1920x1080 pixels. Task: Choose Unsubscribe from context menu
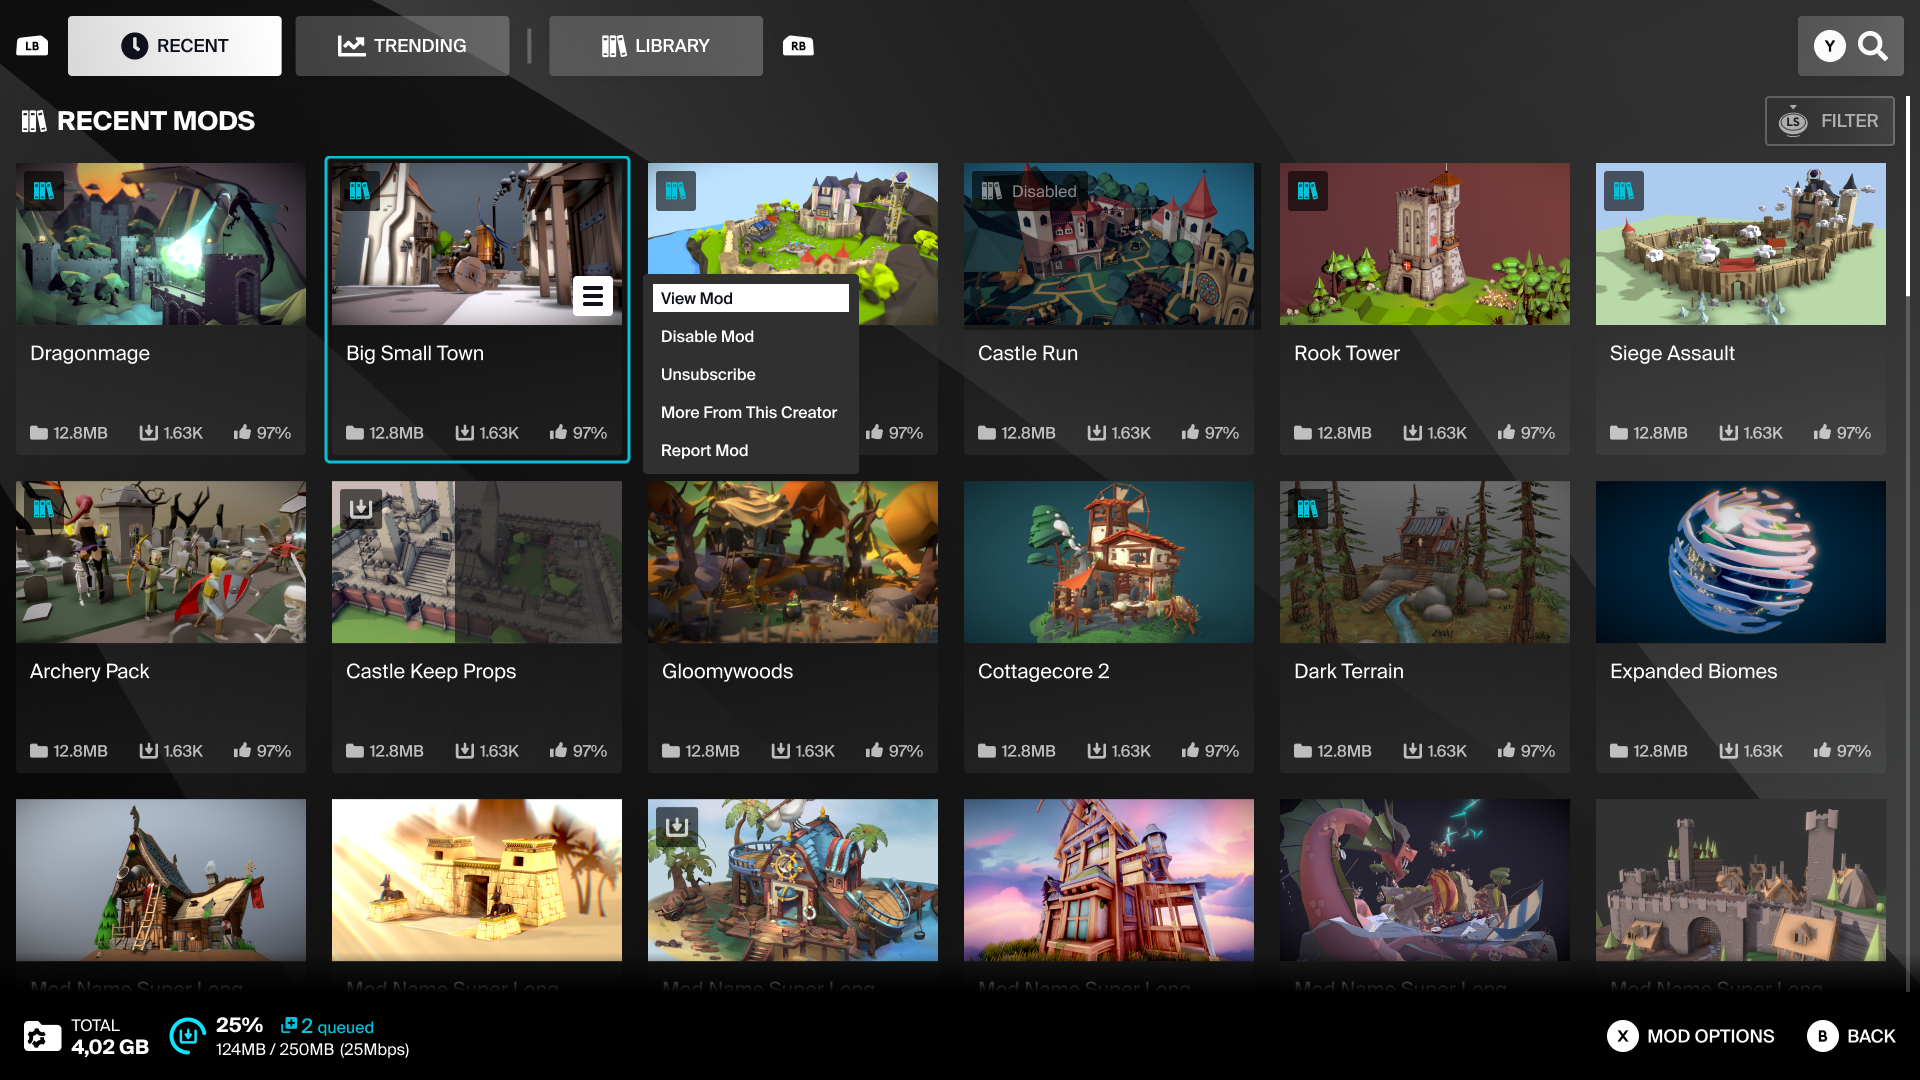coord(708,374)
